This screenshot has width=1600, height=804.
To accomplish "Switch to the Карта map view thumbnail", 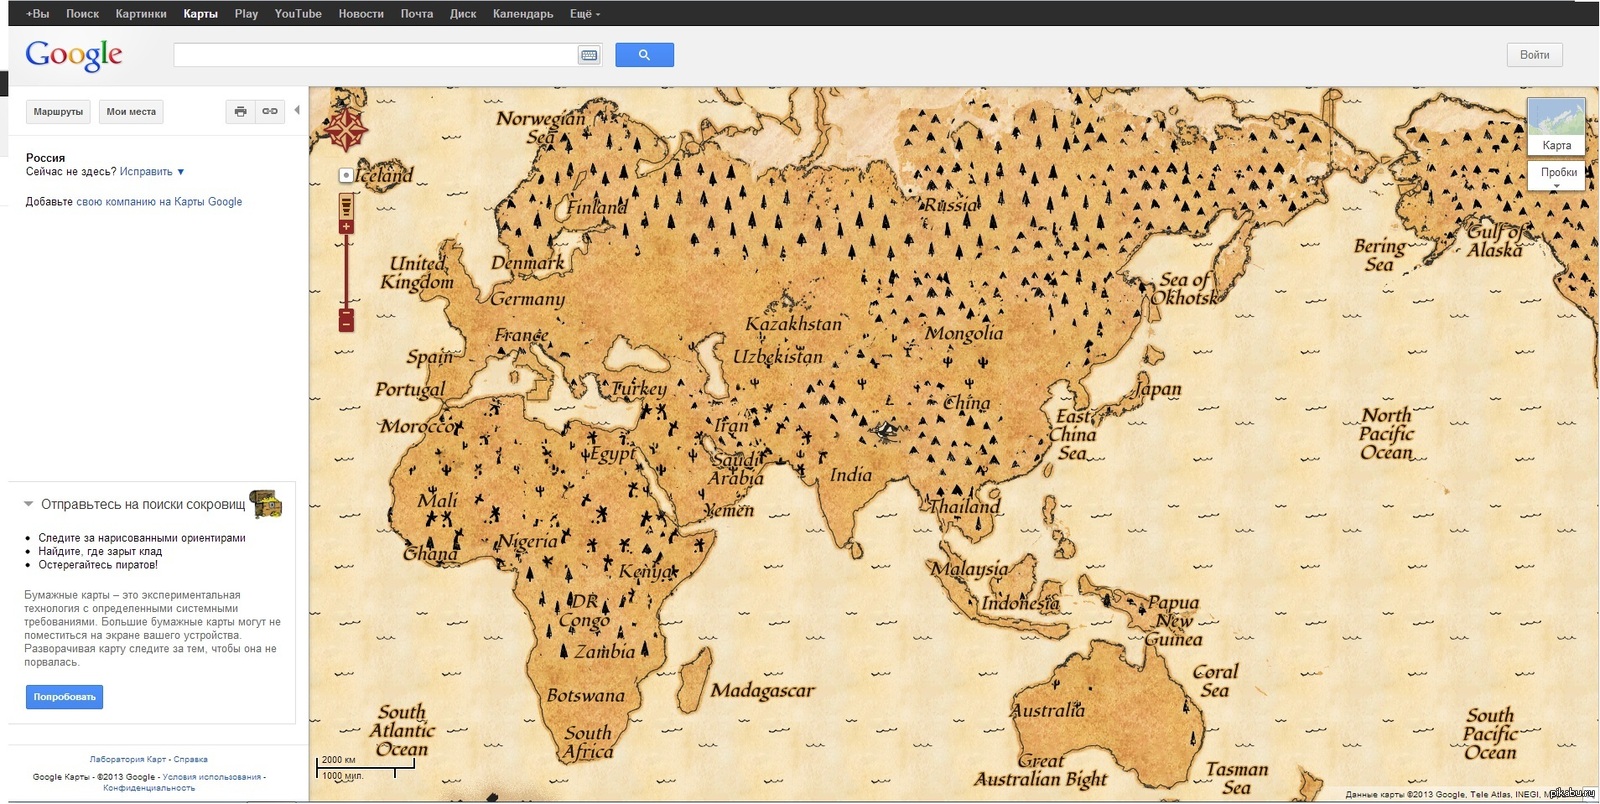I will [x=1556, y=126].
